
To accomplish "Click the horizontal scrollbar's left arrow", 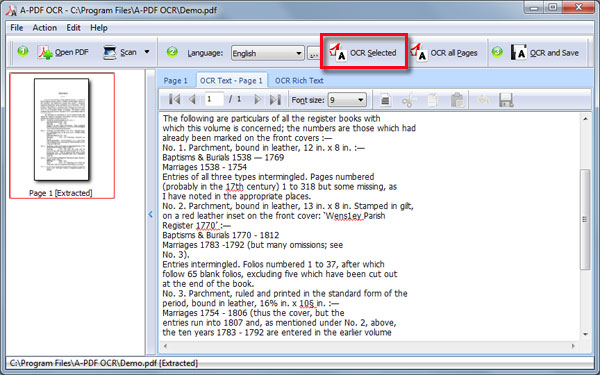I will (165, 346).
